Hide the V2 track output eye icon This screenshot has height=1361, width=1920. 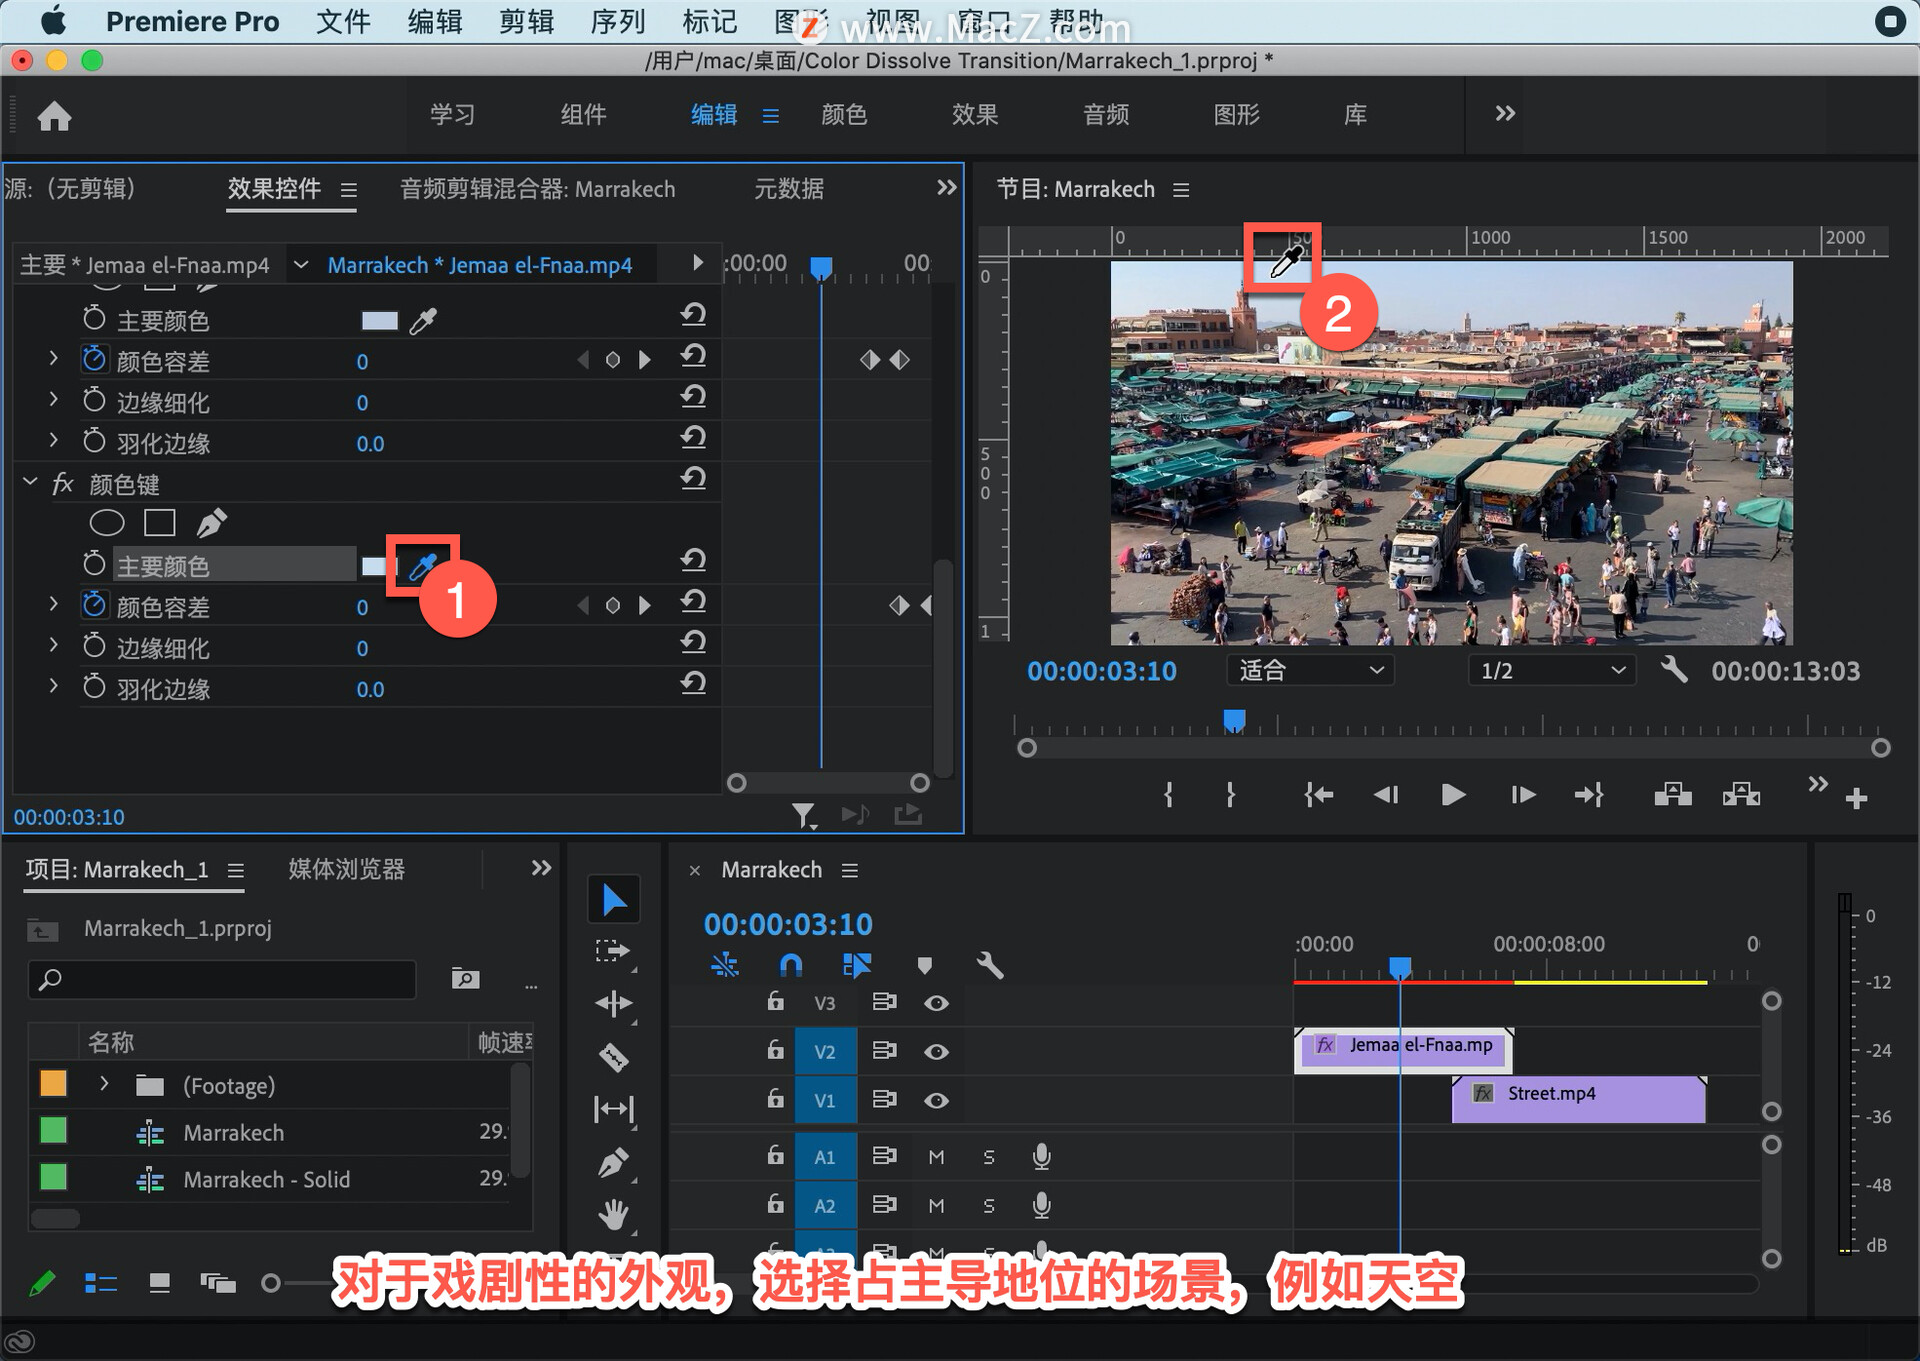937,1051
